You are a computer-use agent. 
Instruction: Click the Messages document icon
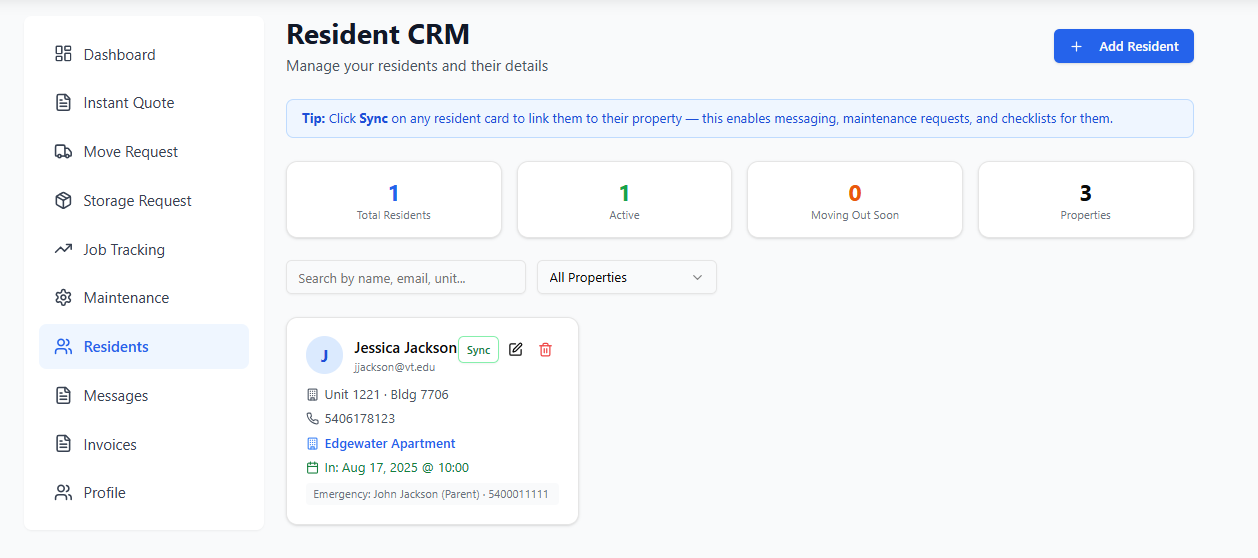point(63,396)
